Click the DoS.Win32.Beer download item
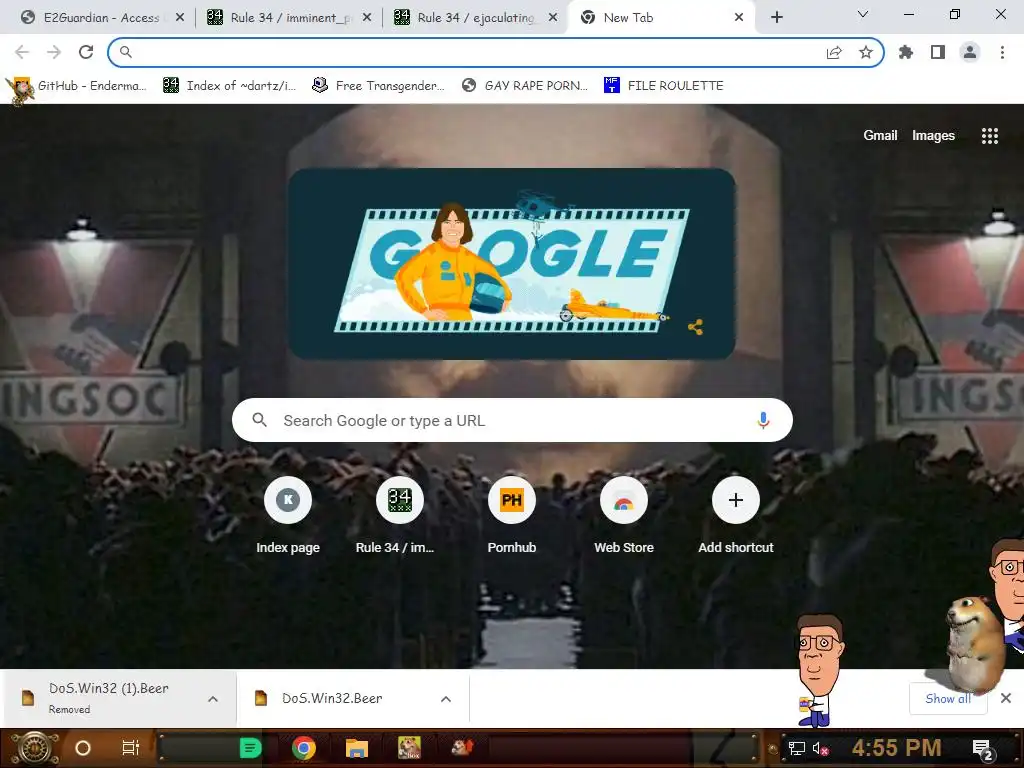This screenshot has width=1024, height=768. point(332,699)
